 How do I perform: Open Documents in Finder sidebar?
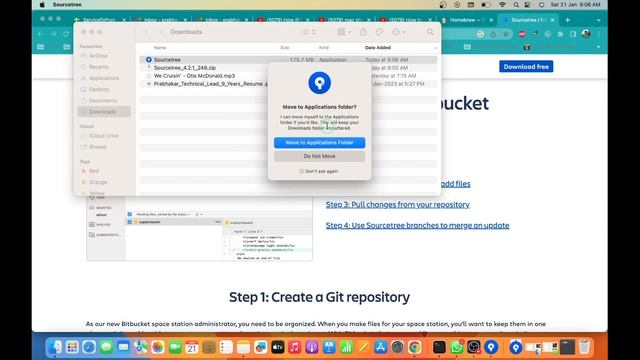point(102,100)
